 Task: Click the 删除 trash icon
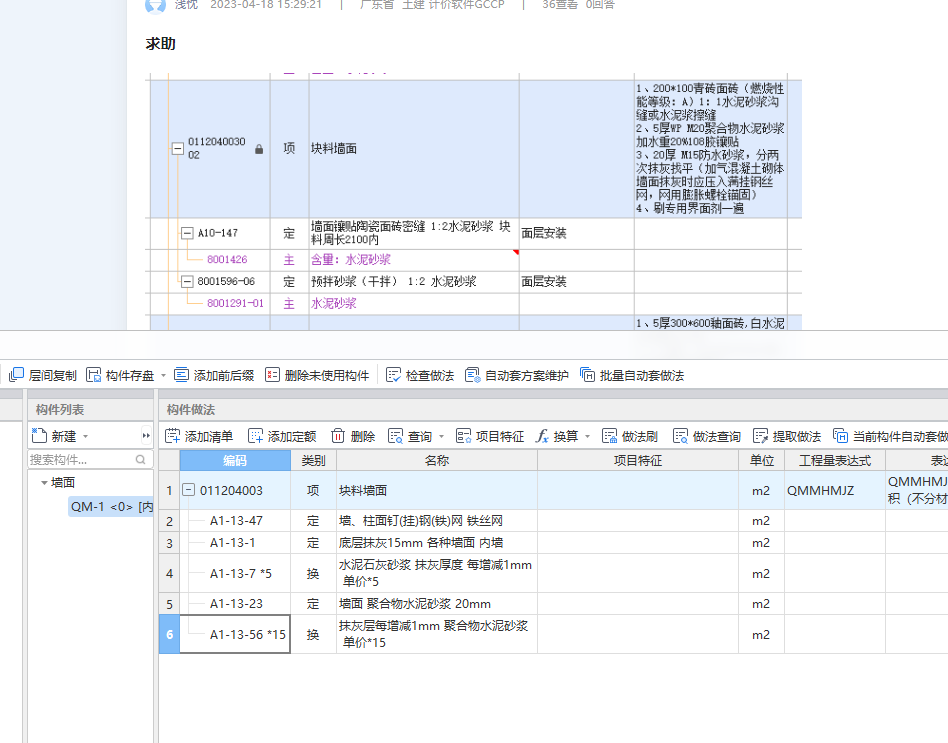coord(338,436)
